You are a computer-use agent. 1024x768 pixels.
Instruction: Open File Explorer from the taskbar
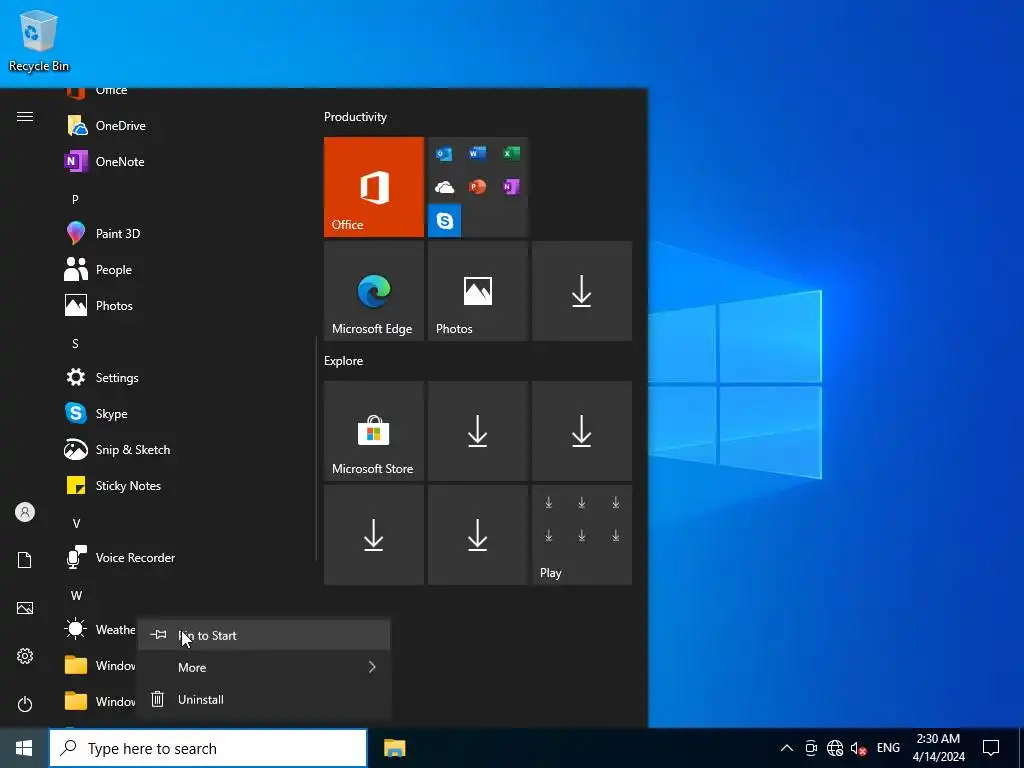tap(394, 748)
